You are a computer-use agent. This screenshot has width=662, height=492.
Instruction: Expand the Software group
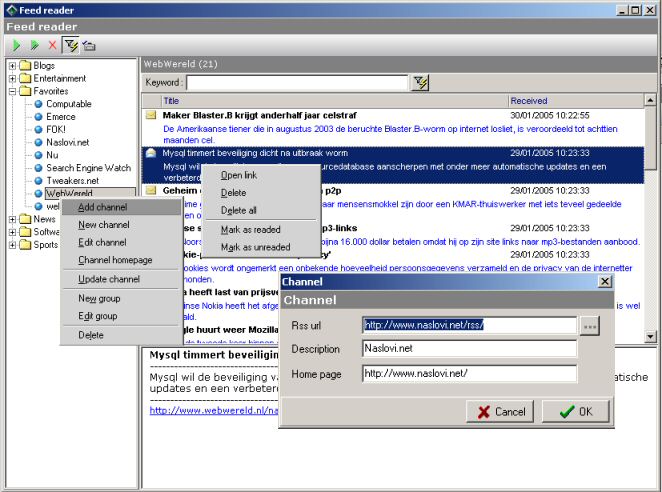12,232
